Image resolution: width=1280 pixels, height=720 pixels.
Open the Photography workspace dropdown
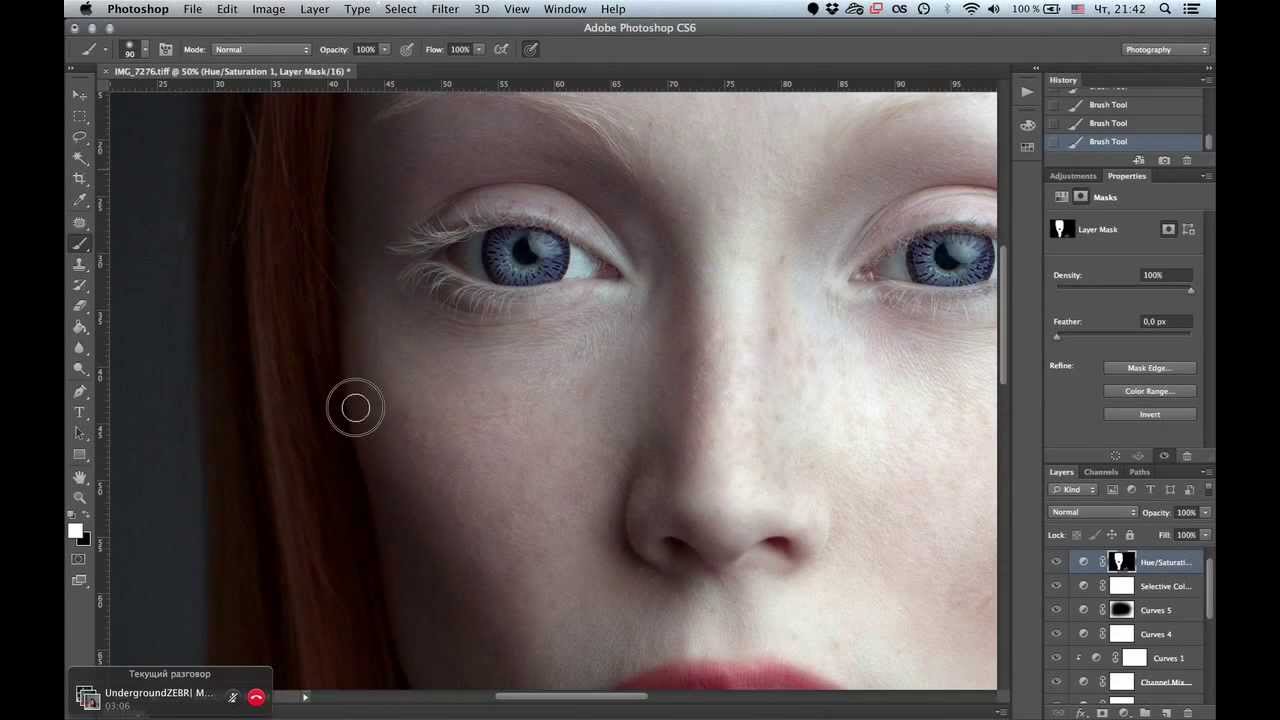(1166, 49)
